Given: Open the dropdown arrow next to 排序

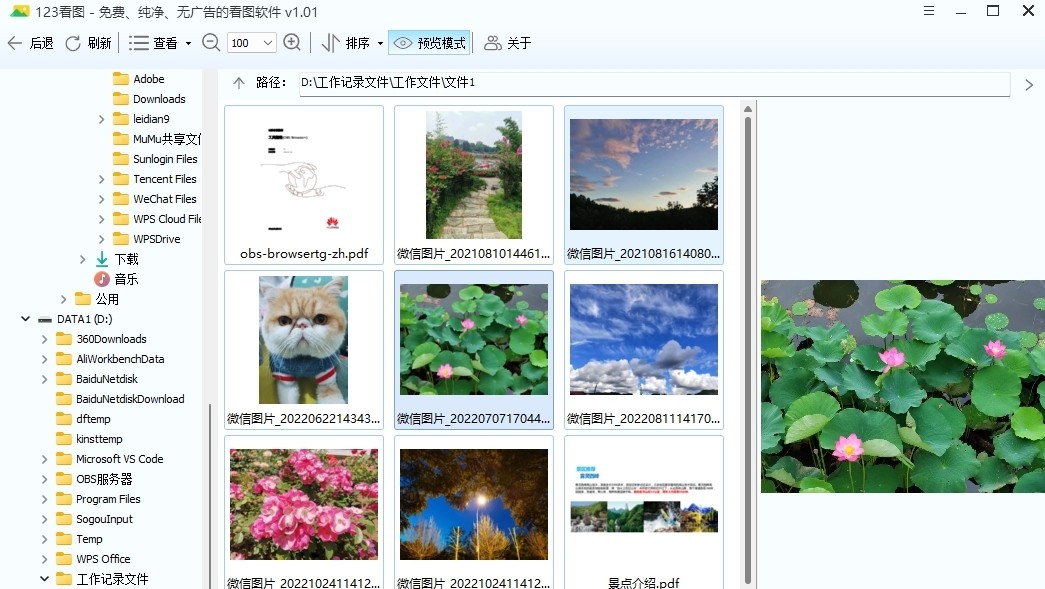Looking at the screenshot, I should pyautogui.click(x=381, y=43).
